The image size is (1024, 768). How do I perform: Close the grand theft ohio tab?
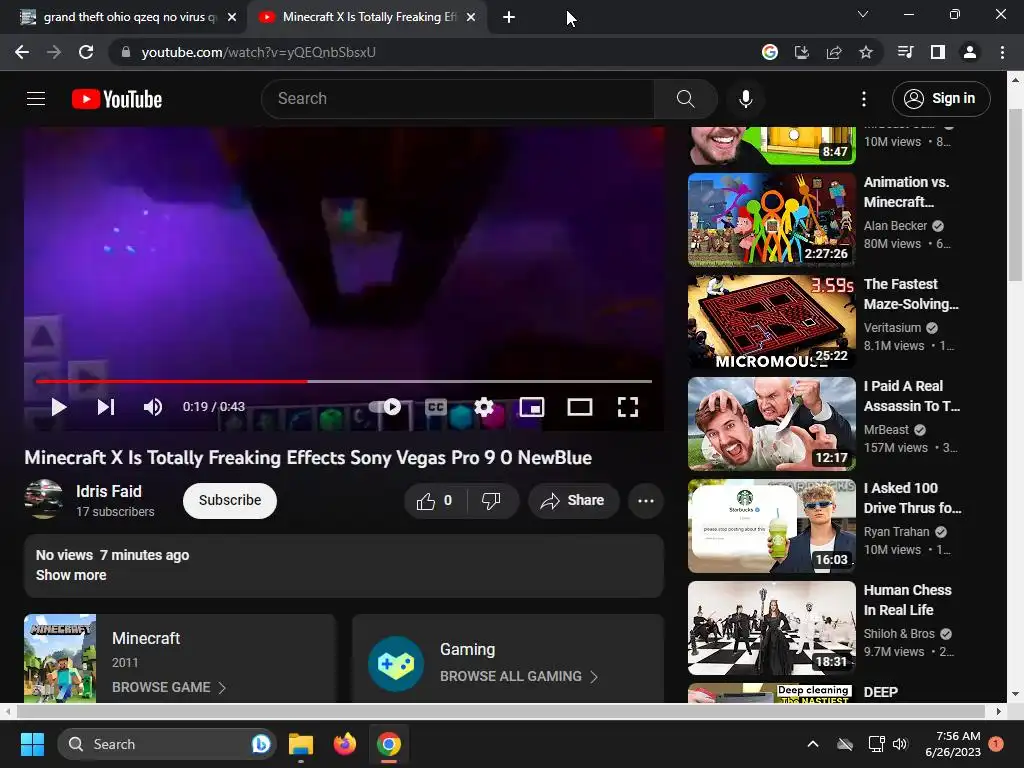pyautogui.click(x=232, y=17)
